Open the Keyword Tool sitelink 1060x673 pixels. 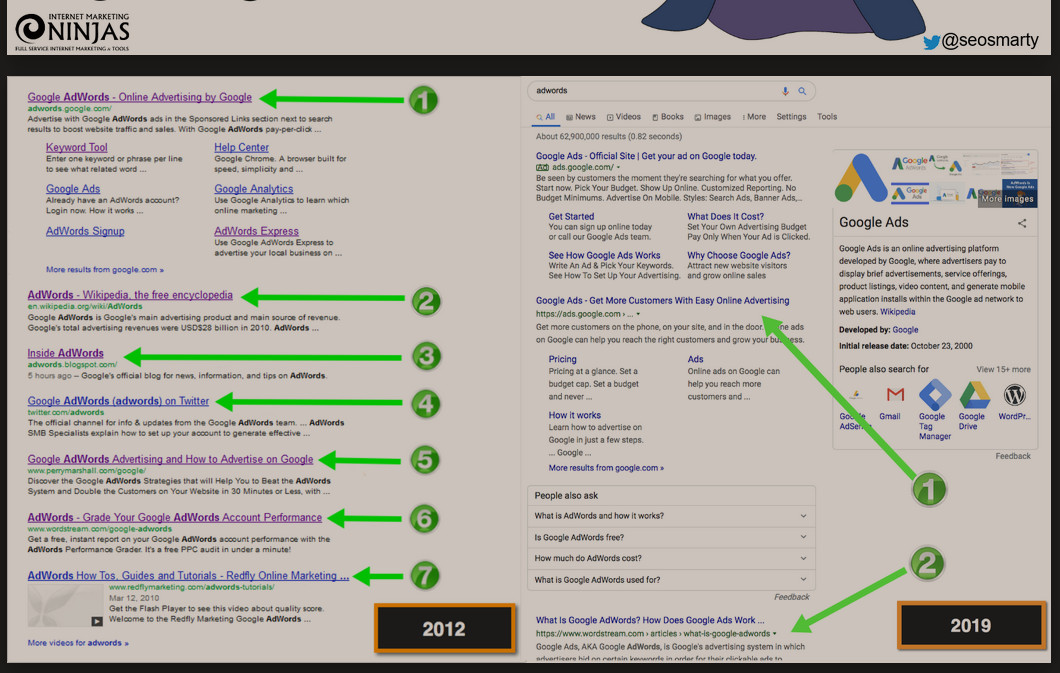click(x=76, y=147)
